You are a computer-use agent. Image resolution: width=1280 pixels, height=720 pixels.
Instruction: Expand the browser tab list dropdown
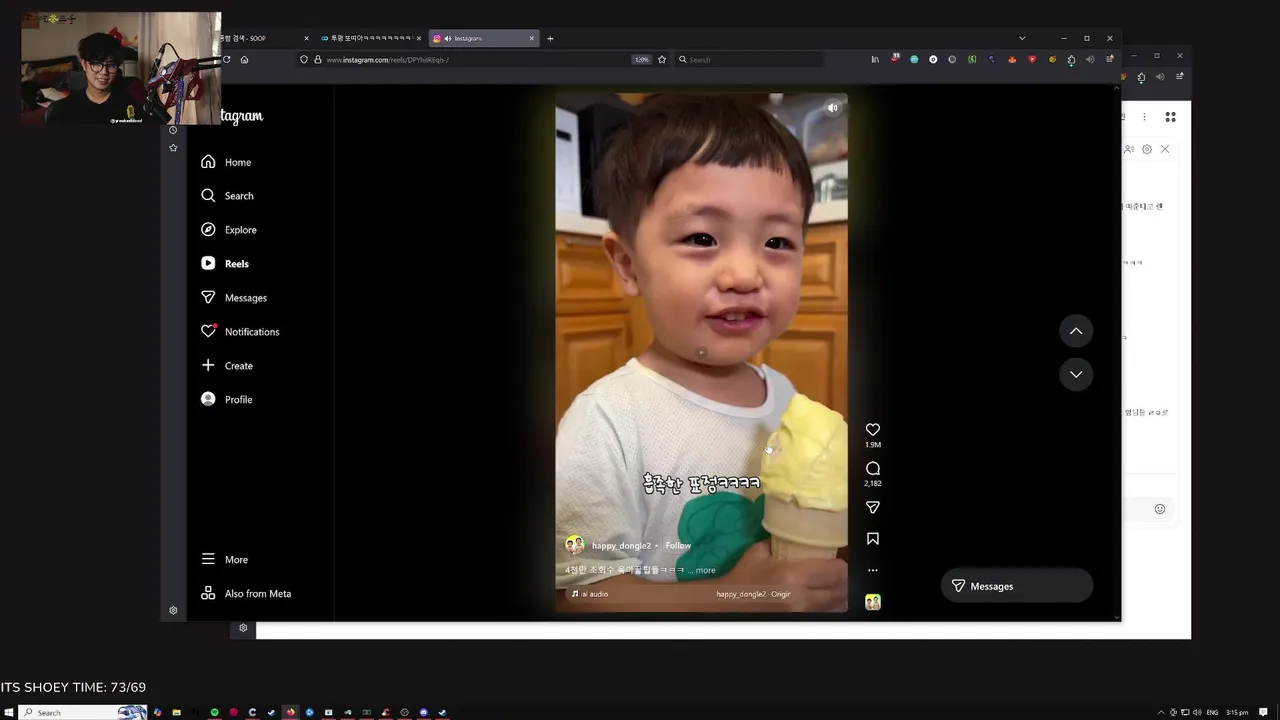click(x=1022, y=38)
